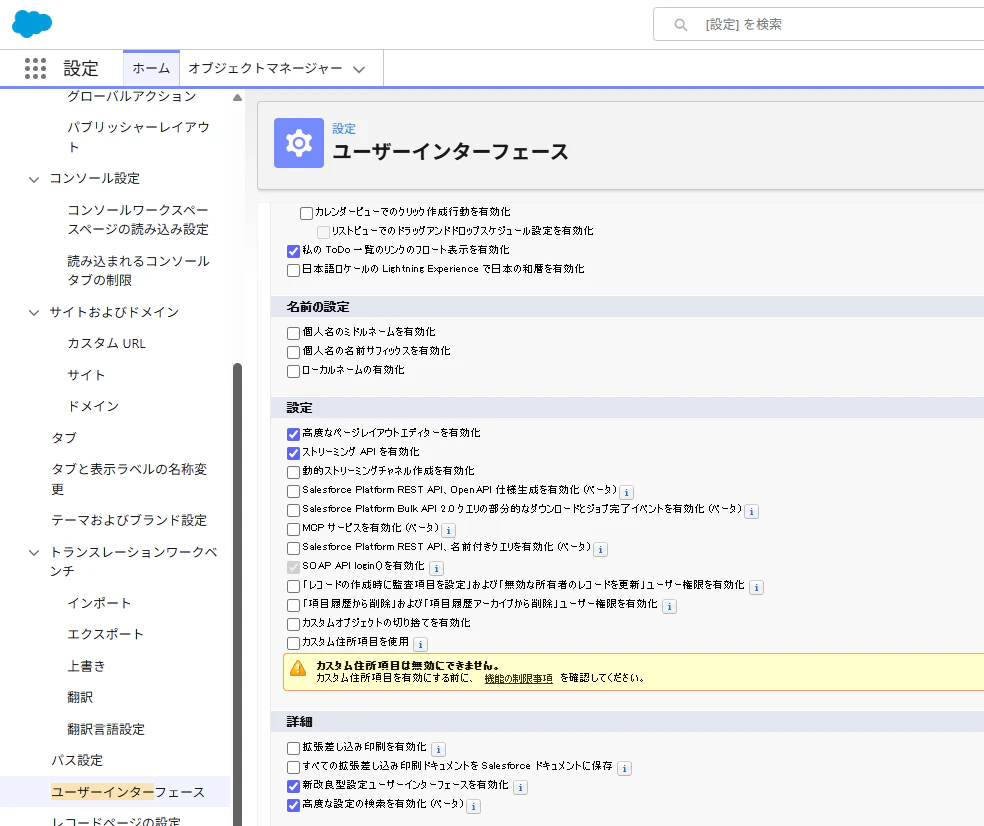Open the App Launcher dots grid
Viewport: 984px width, 826px height.
[x=35, y=68]
